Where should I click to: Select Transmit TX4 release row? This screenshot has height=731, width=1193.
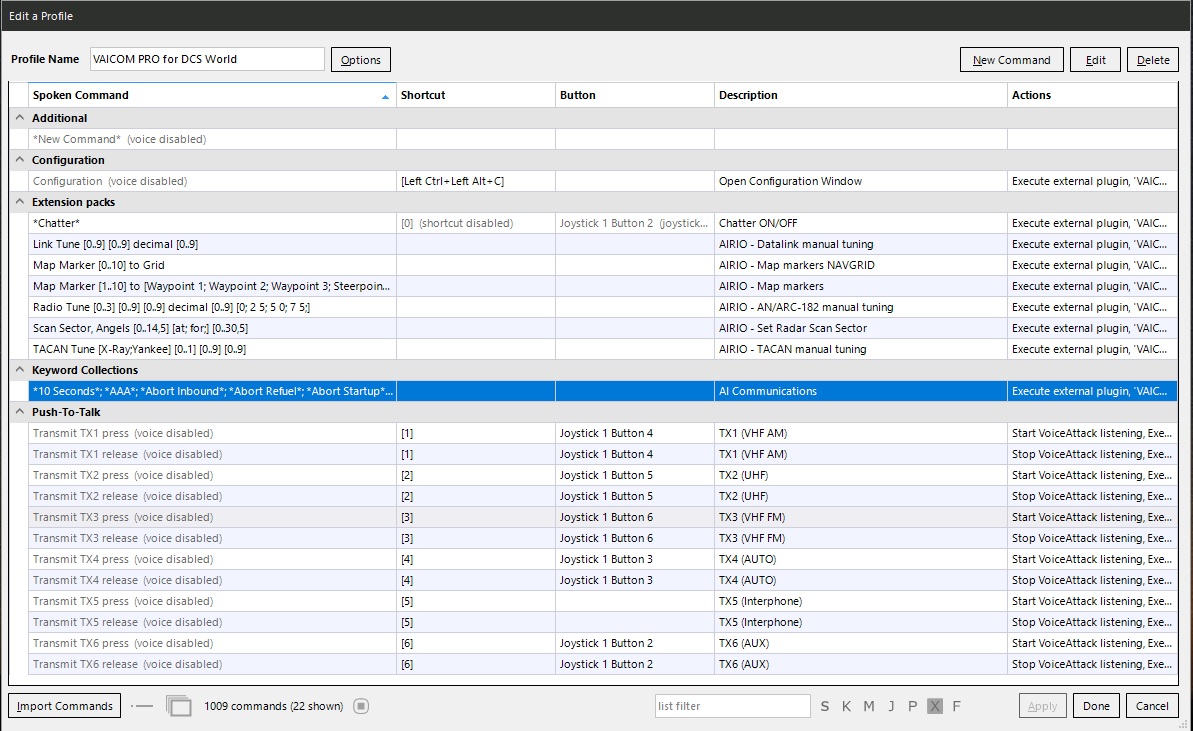coord(603,580)
